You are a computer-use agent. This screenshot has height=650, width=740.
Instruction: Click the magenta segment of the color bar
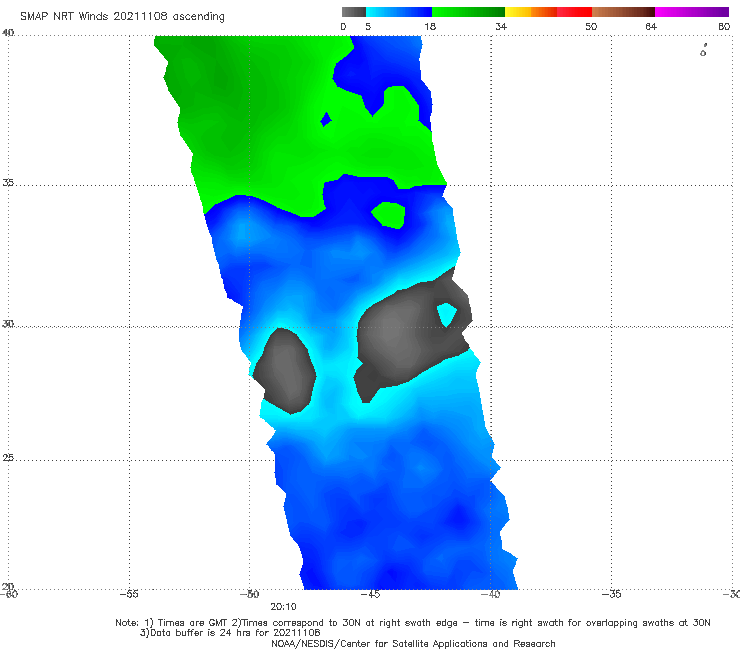[x=692, y=12]
